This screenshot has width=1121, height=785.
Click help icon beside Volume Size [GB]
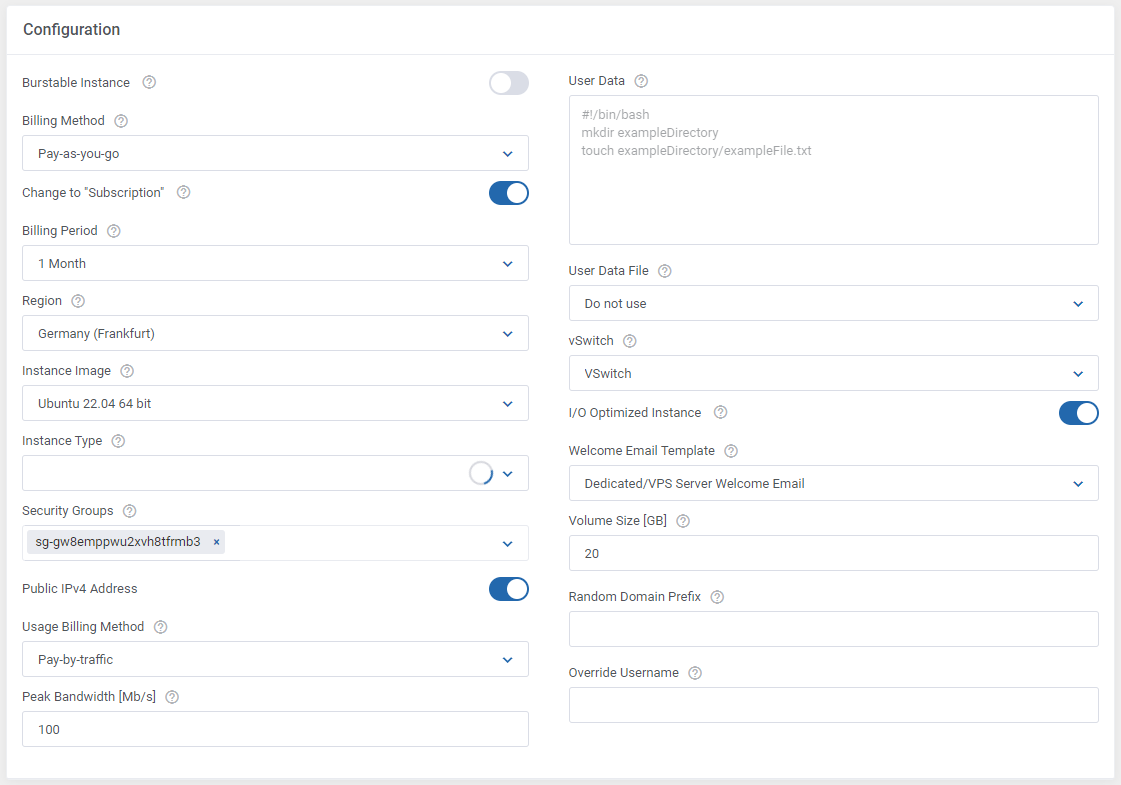[683, 521]
